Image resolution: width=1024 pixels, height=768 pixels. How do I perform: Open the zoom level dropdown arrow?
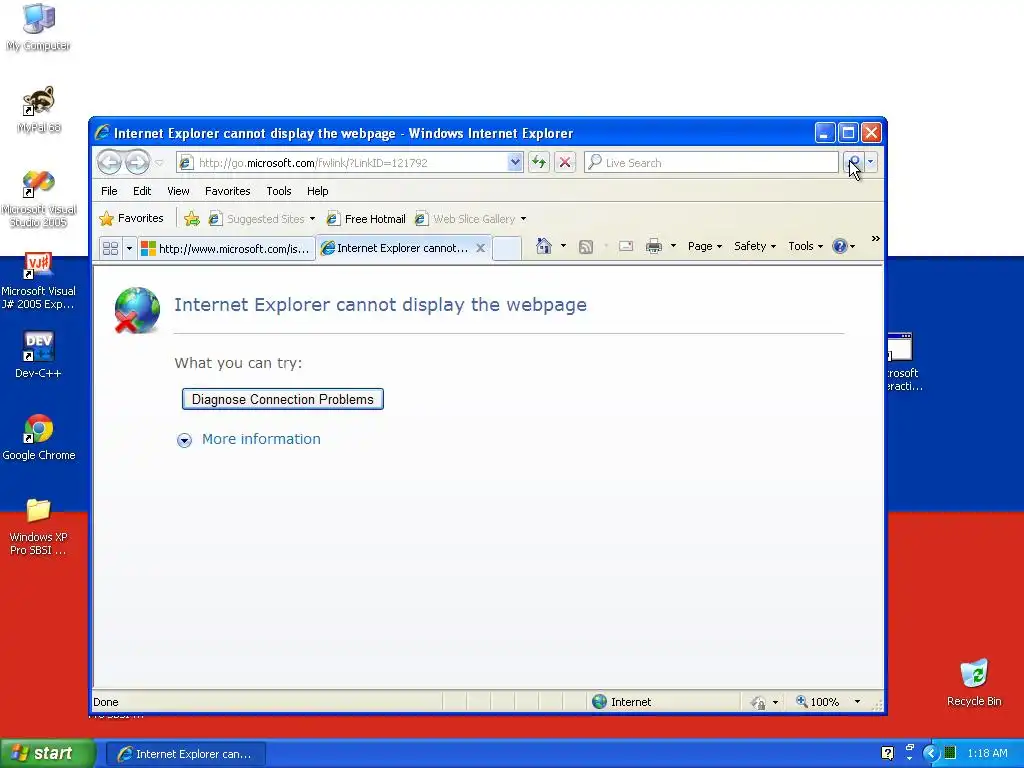(x=857, y=702)
